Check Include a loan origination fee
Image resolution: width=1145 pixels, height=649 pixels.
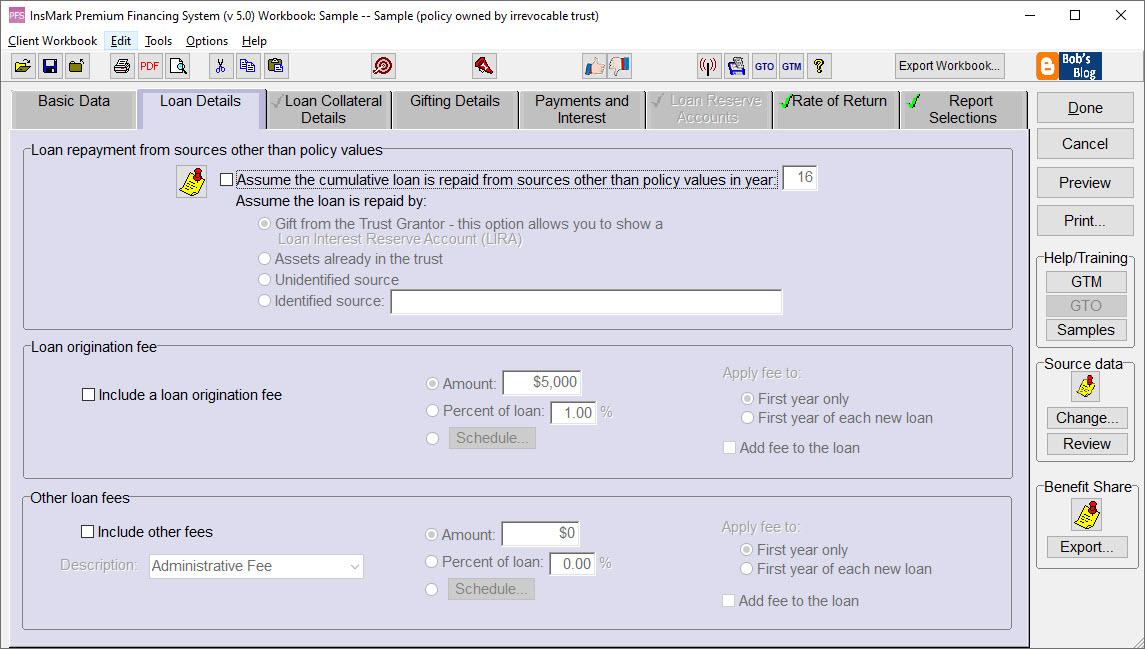[x=88, y=394]
